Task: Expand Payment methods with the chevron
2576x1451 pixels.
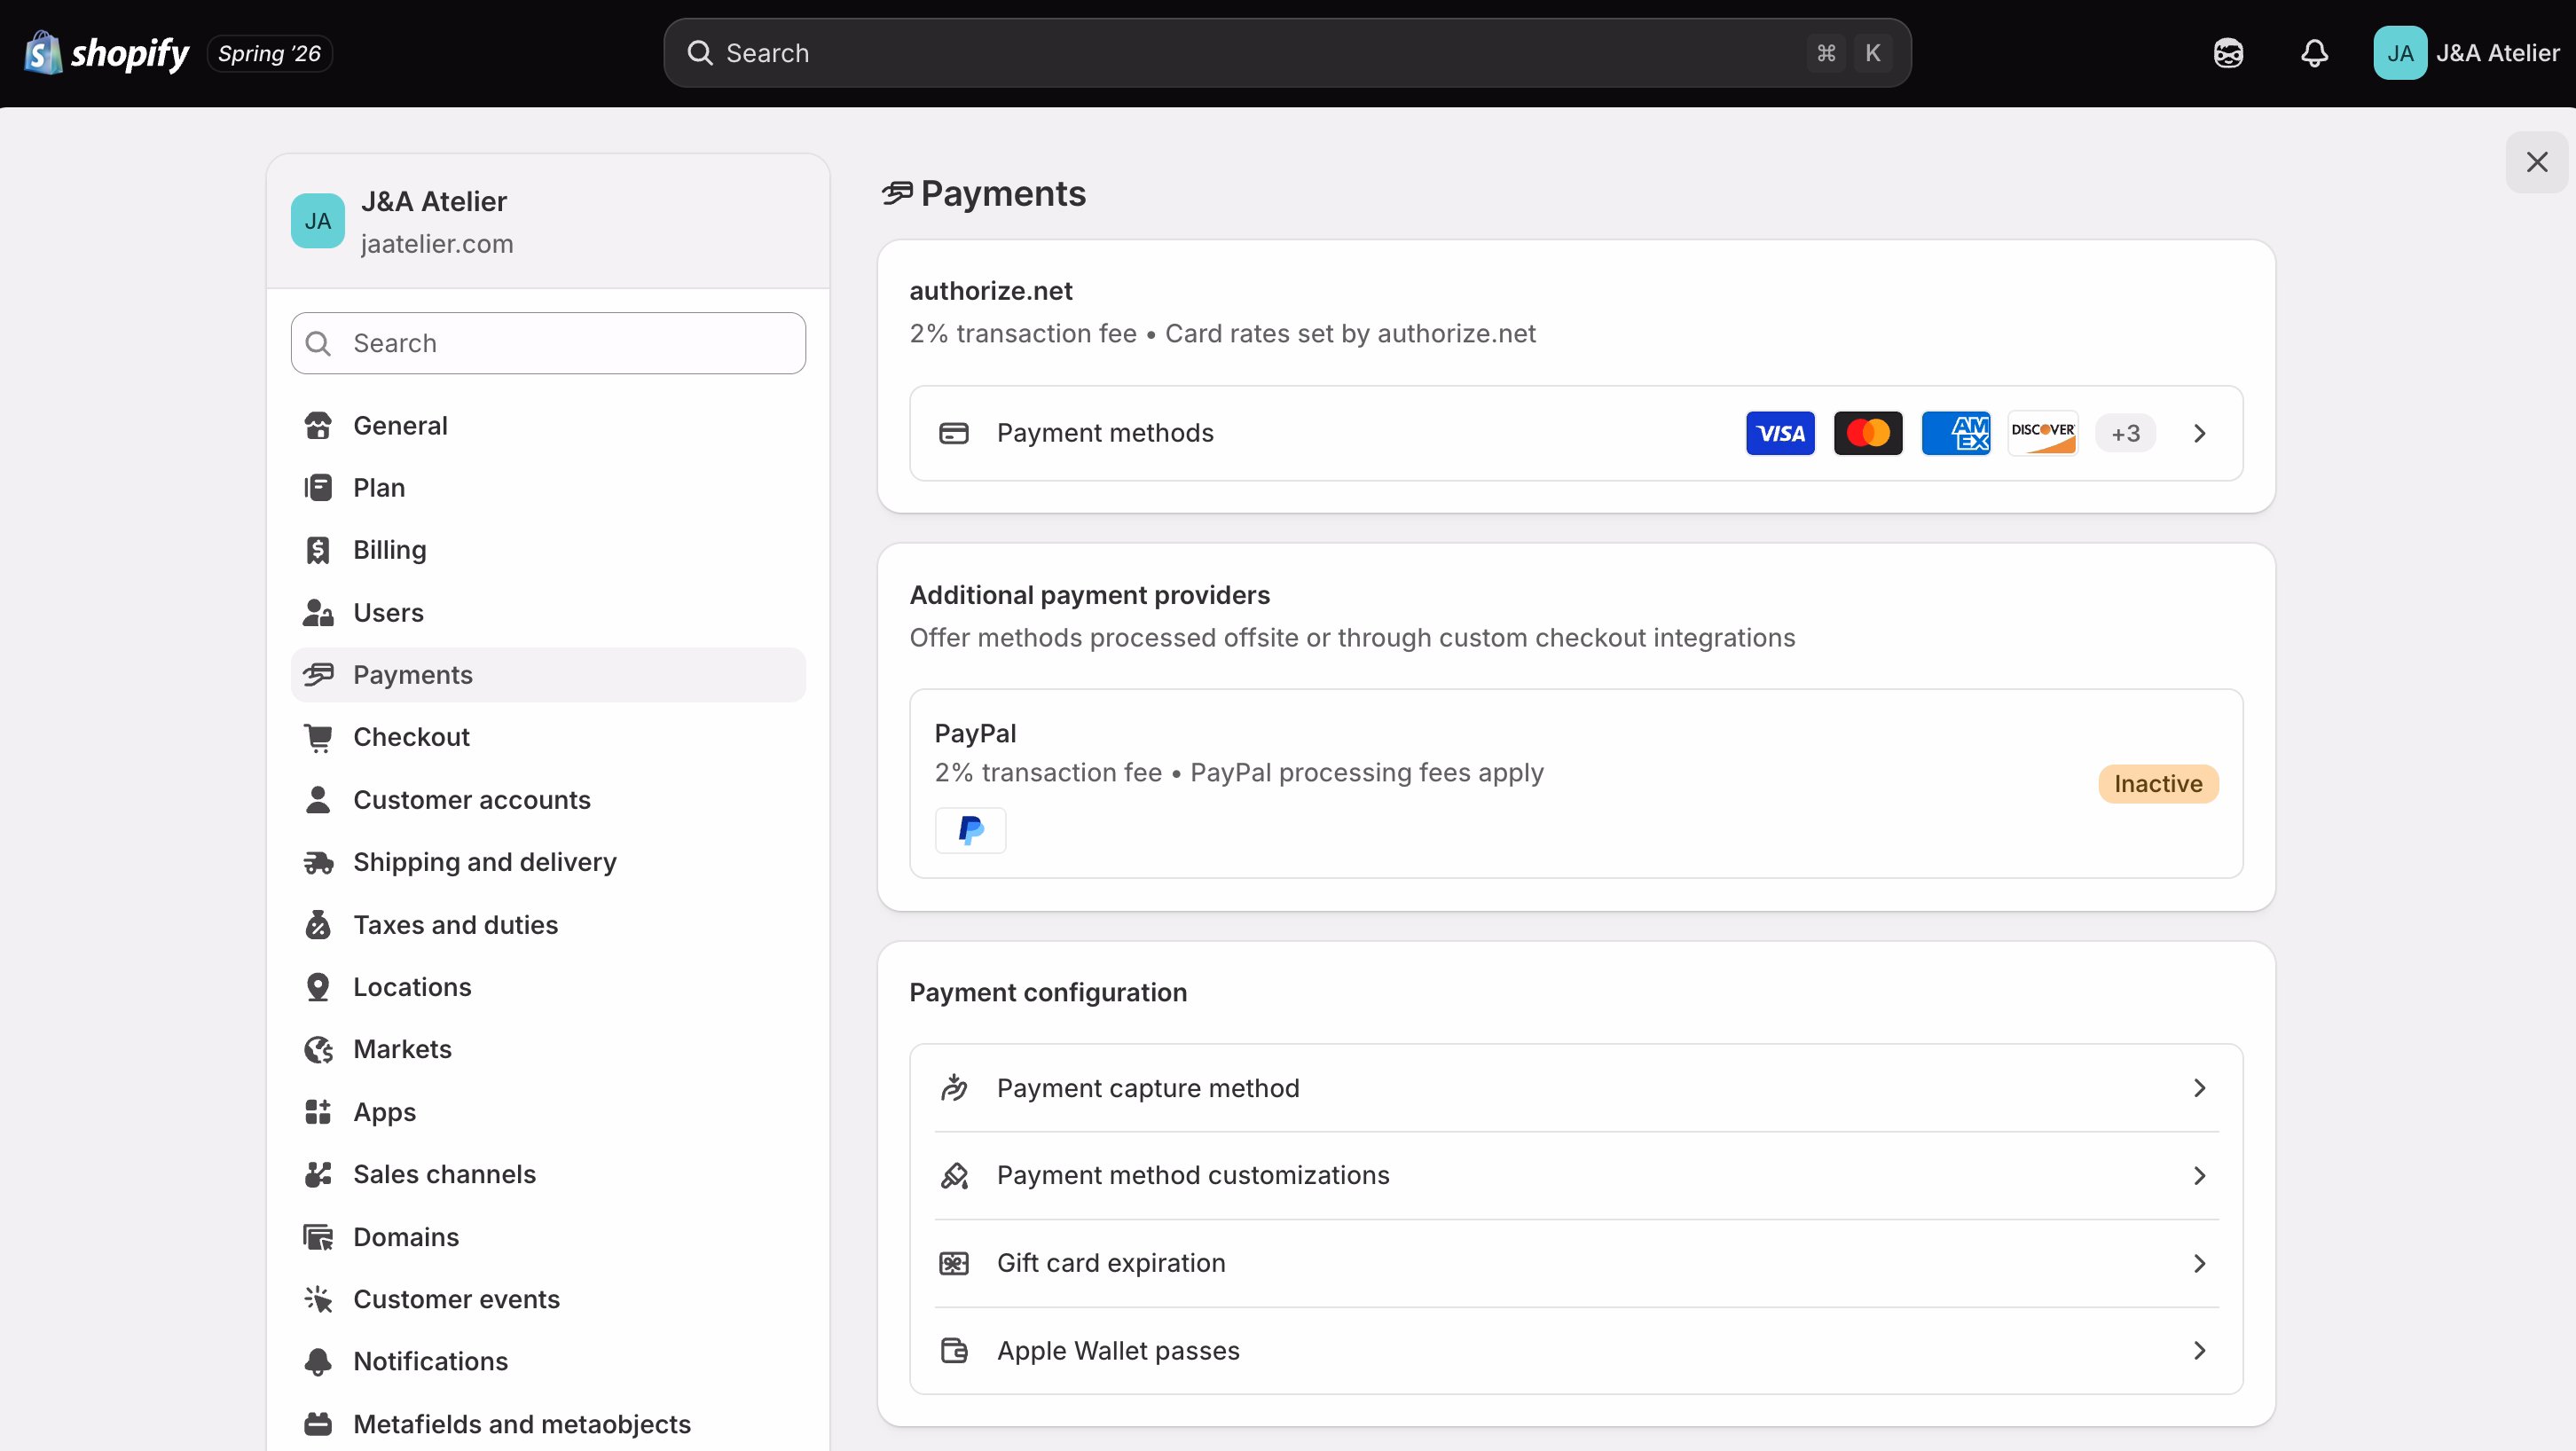Action: [x=2199, y=433]
